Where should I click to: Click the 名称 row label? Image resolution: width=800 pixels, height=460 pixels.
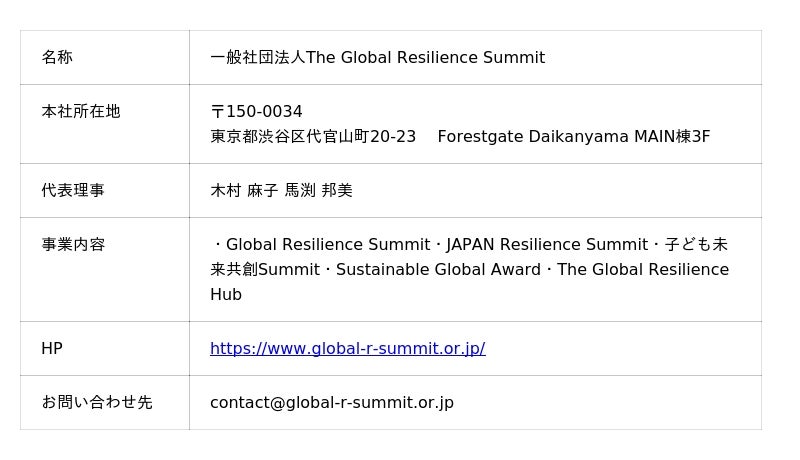[x=57, y=58]
